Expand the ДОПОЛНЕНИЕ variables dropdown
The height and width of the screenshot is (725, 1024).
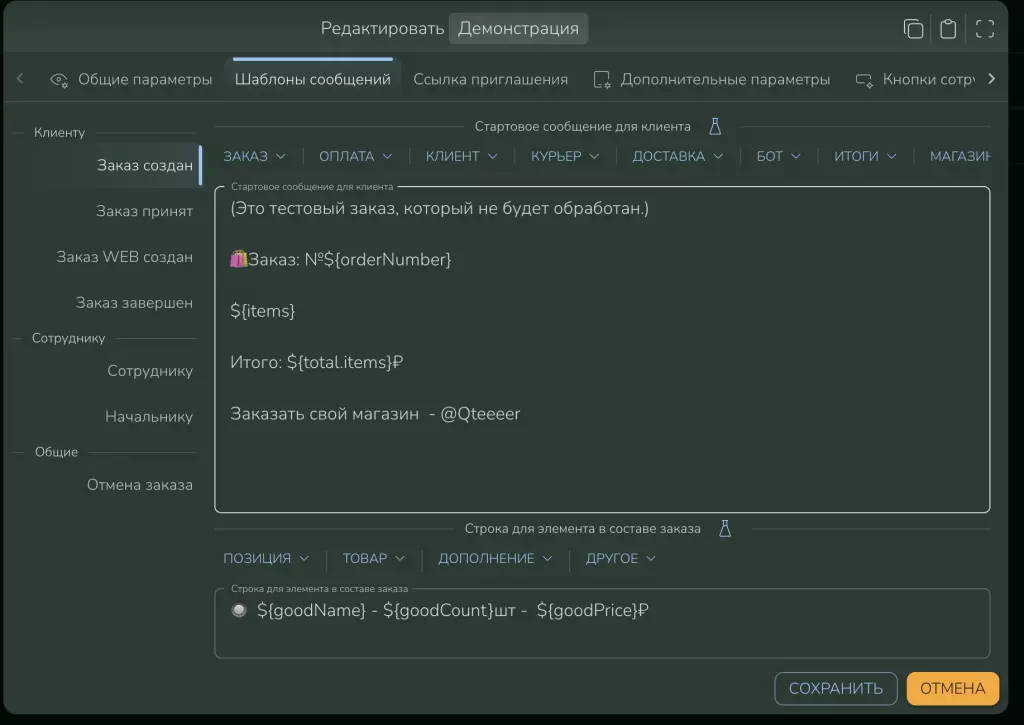(x=495, y=558)
